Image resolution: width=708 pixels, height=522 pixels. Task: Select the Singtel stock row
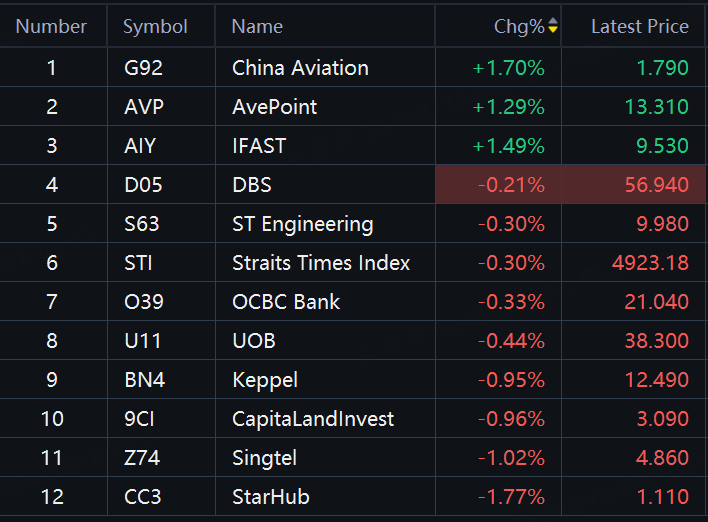point(264,458)
